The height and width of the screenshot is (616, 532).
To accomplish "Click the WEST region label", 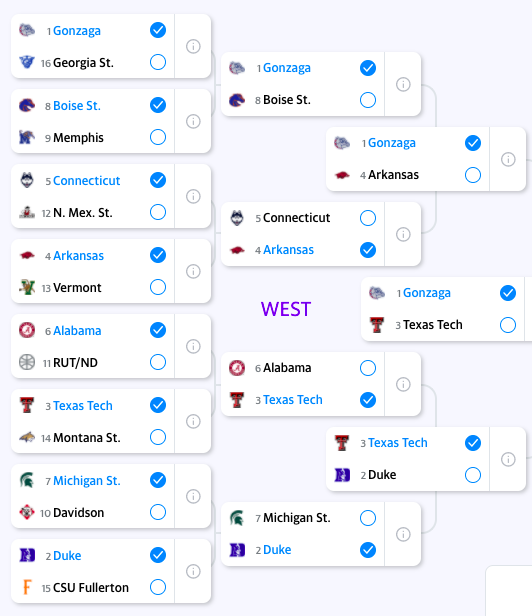I will (x=286, y=309).
